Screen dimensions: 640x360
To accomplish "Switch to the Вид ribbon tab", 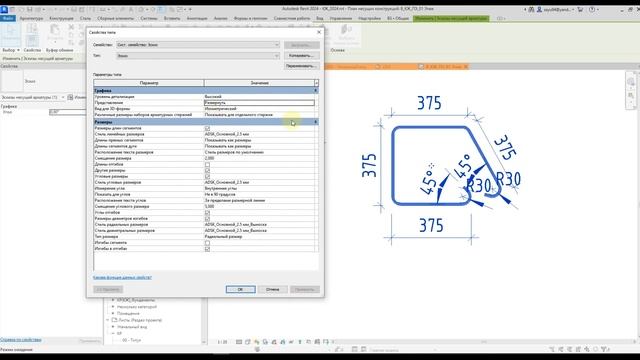I will pos(320,18).
